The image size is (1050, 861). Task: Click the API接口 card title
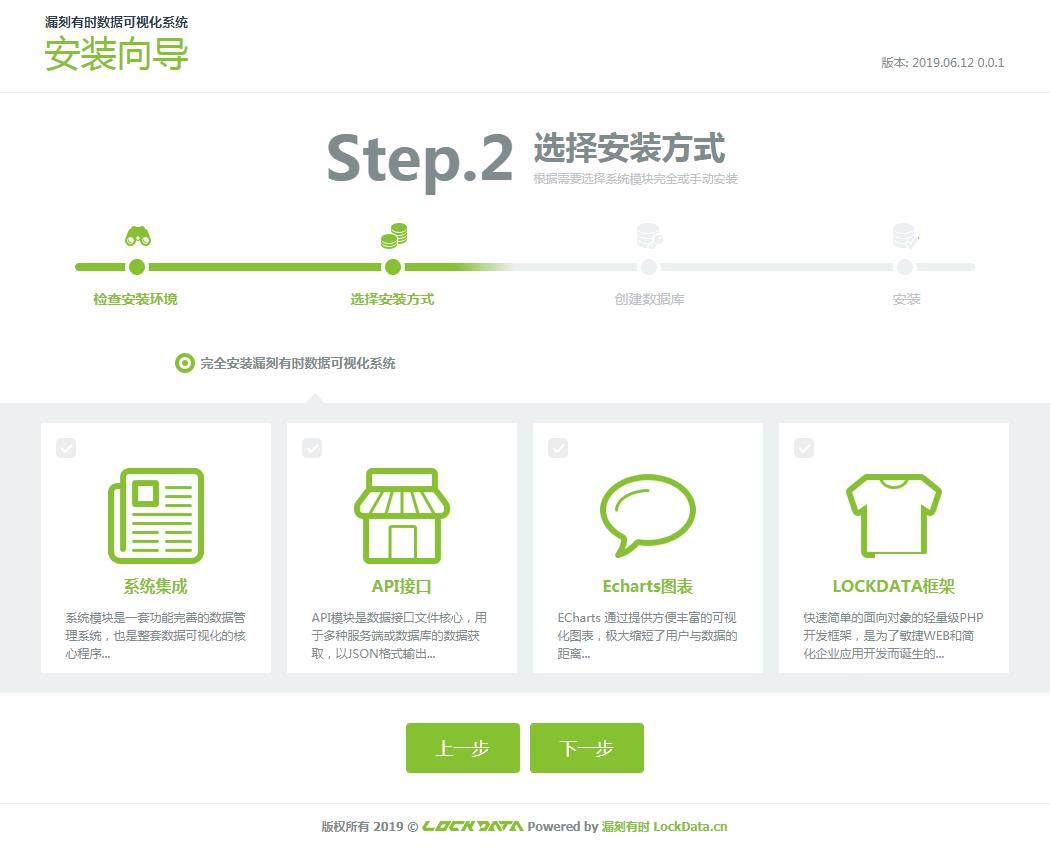tap(402, 586)
